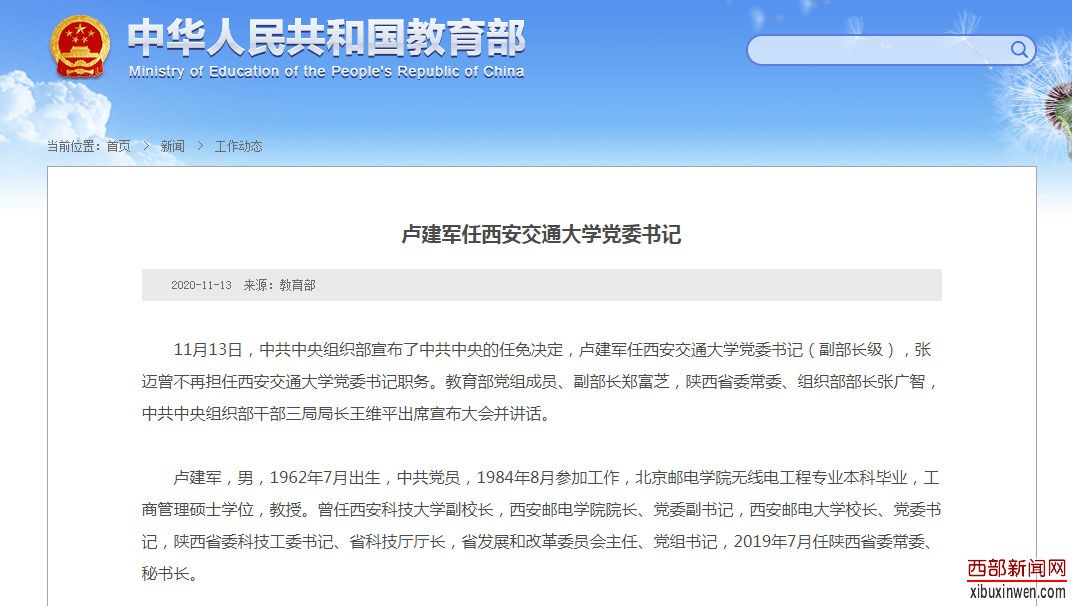The height and width of the screenshot is (606, 1072).
Task: Select the article headline 卢建军任西安交通大学党委书记
Action: click(x=541, y=235)
